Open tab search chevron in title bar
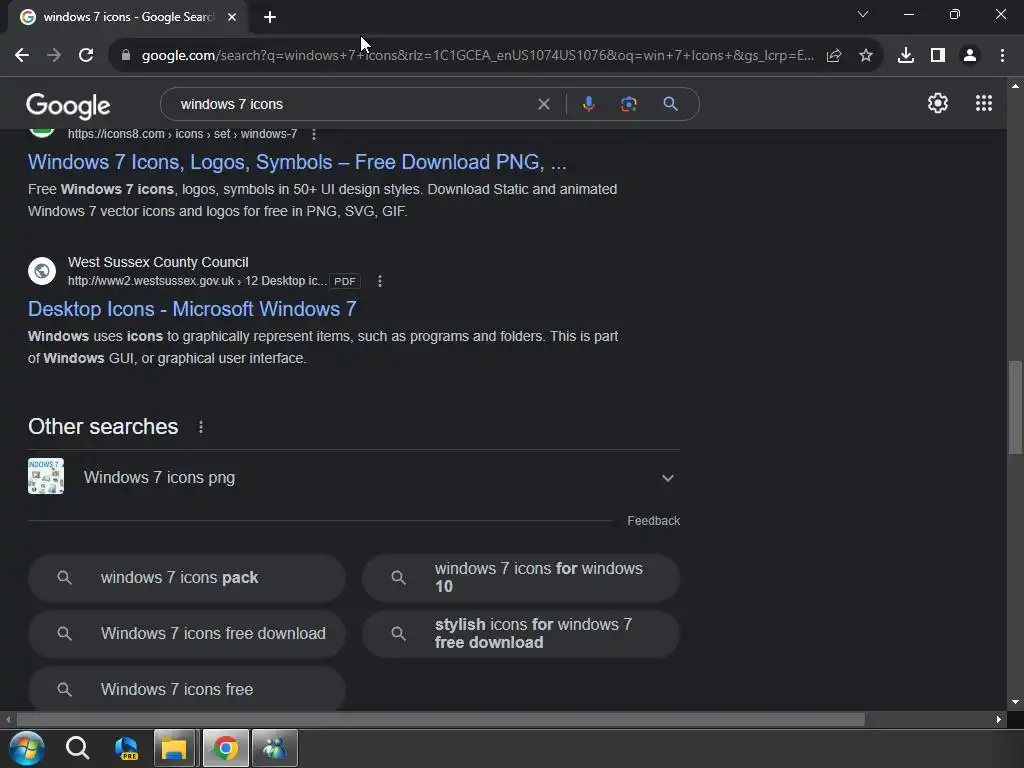1024x768 pixels. click(x=863, y=14)
